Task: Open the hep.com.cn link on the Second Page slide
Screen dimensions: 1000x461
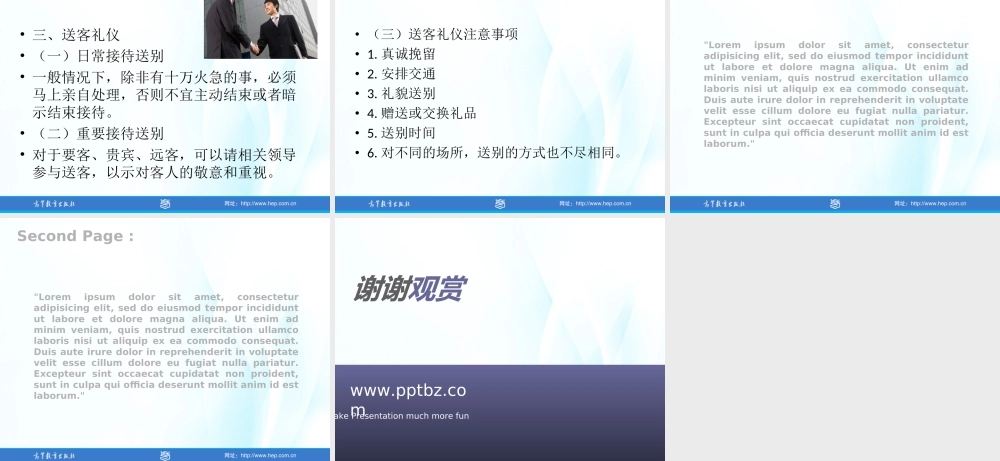Action: [260, 456]
